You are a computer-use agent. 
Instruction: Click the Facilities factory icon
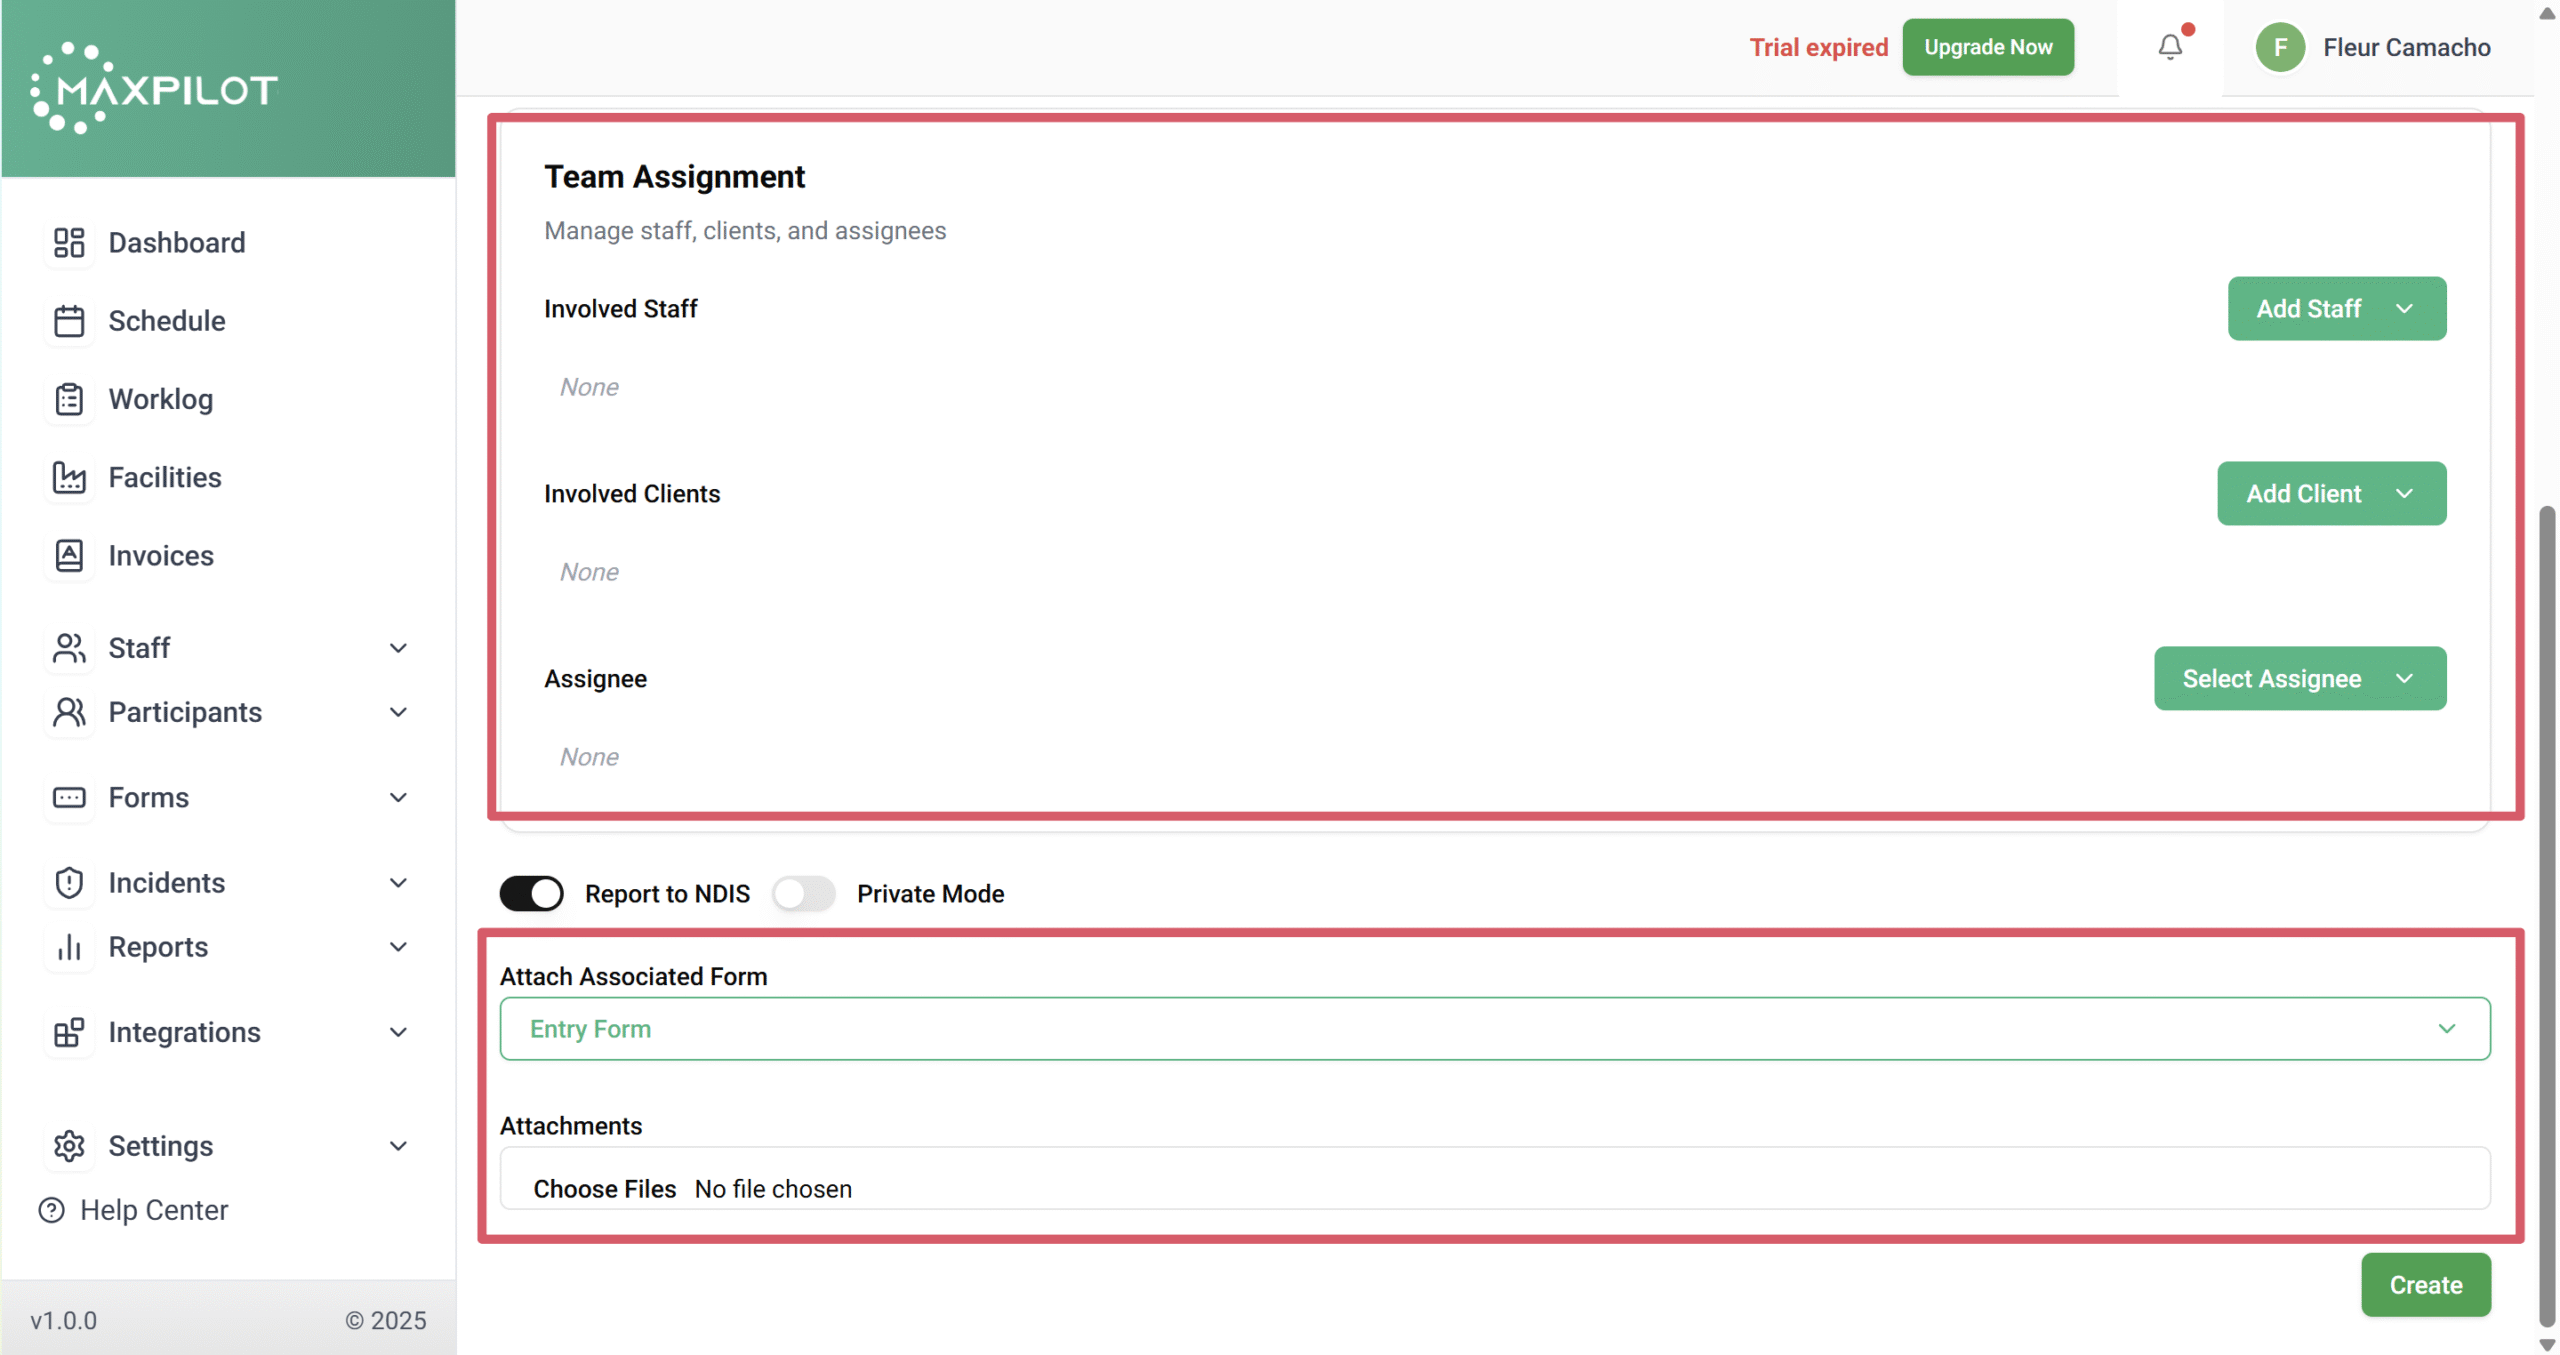pos(69,477)
